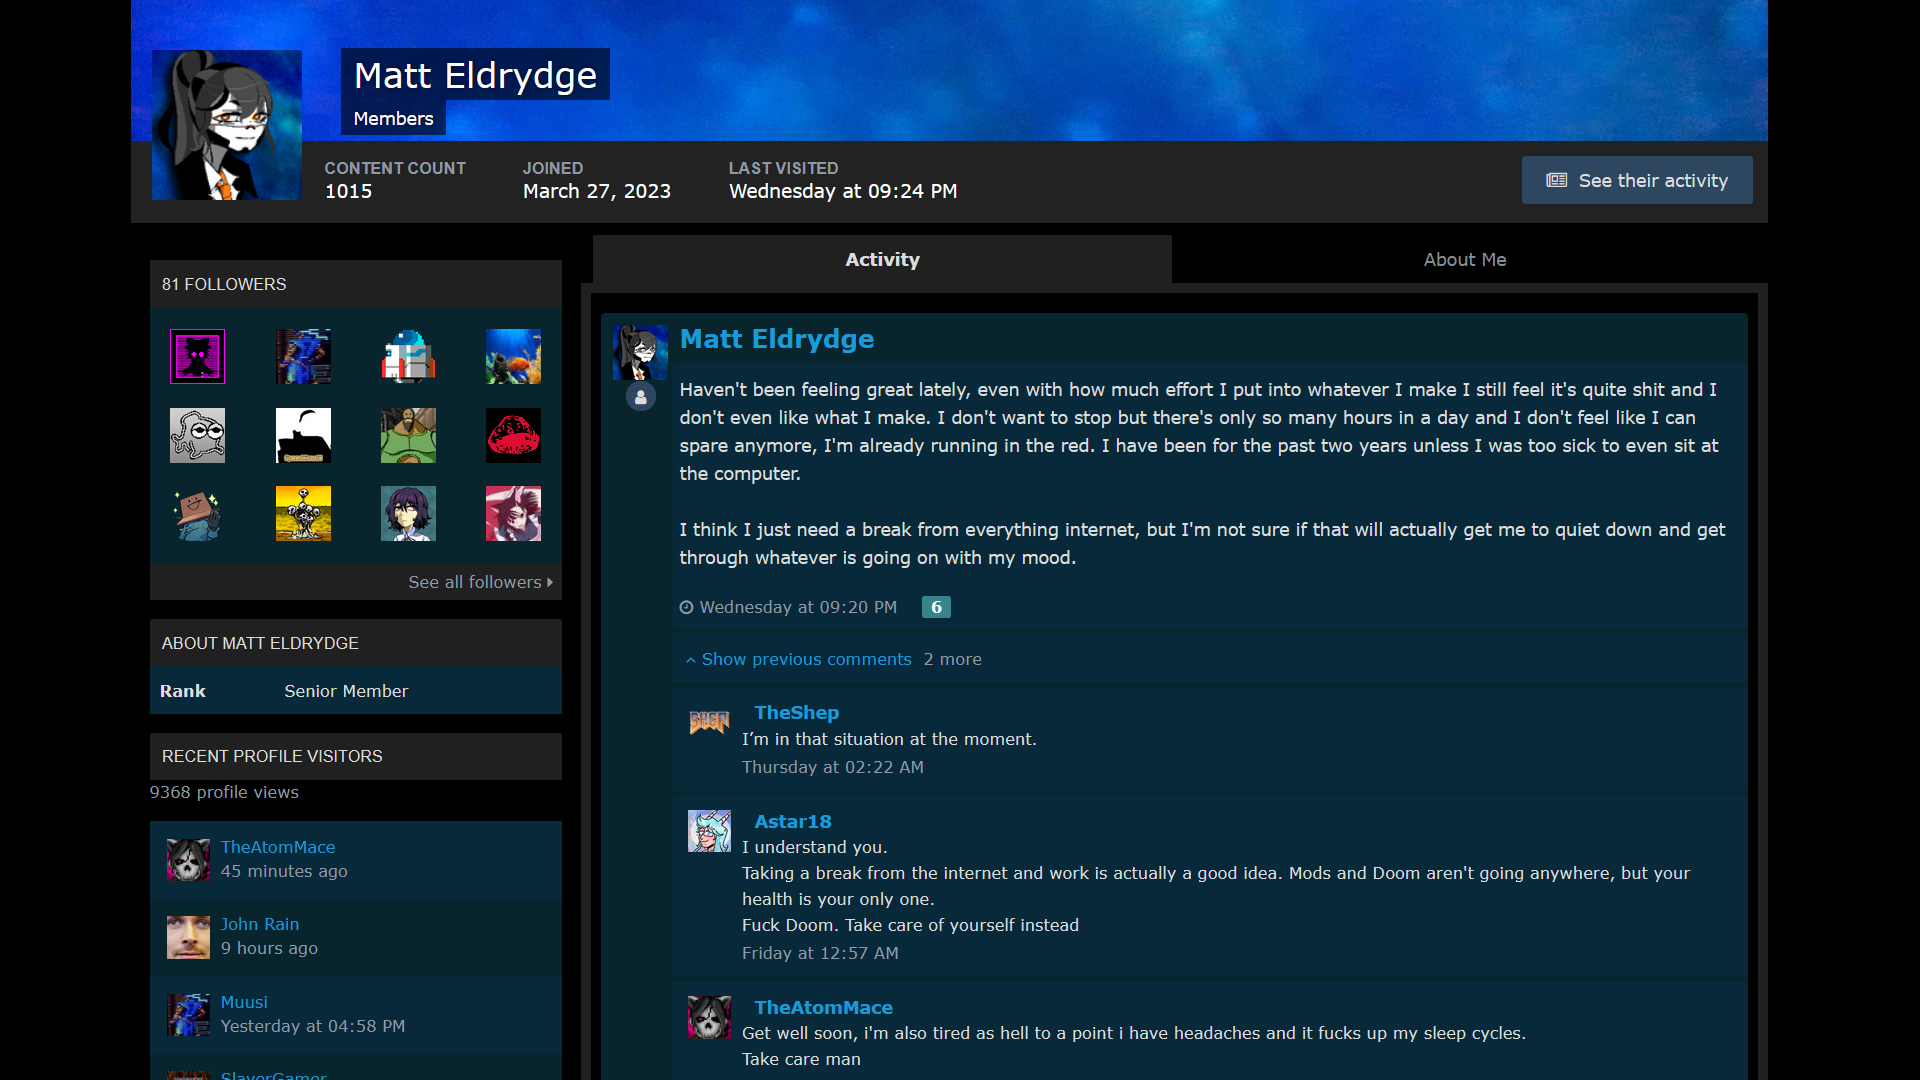Click the arrow beside See all followers
1920x1080 pixels.
[550, 582]
